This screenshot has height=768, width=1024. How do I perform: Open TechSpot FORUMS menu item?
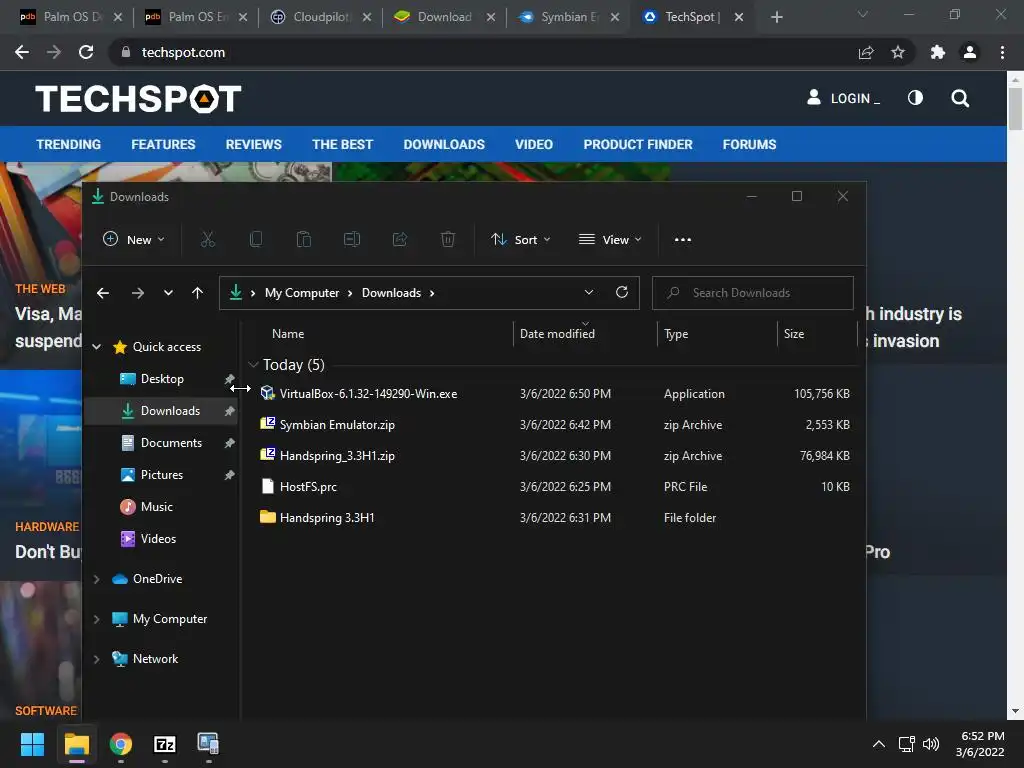pyautogui.click(x=749, y=144)
